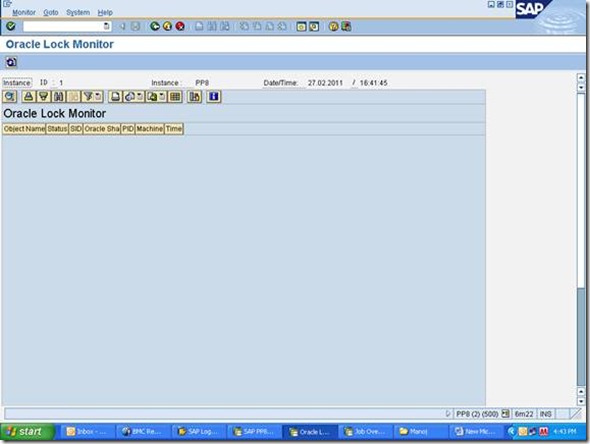Click the Generate shortcut icon
This screenshot has height=444, width=590.
(x=314, y=27)
